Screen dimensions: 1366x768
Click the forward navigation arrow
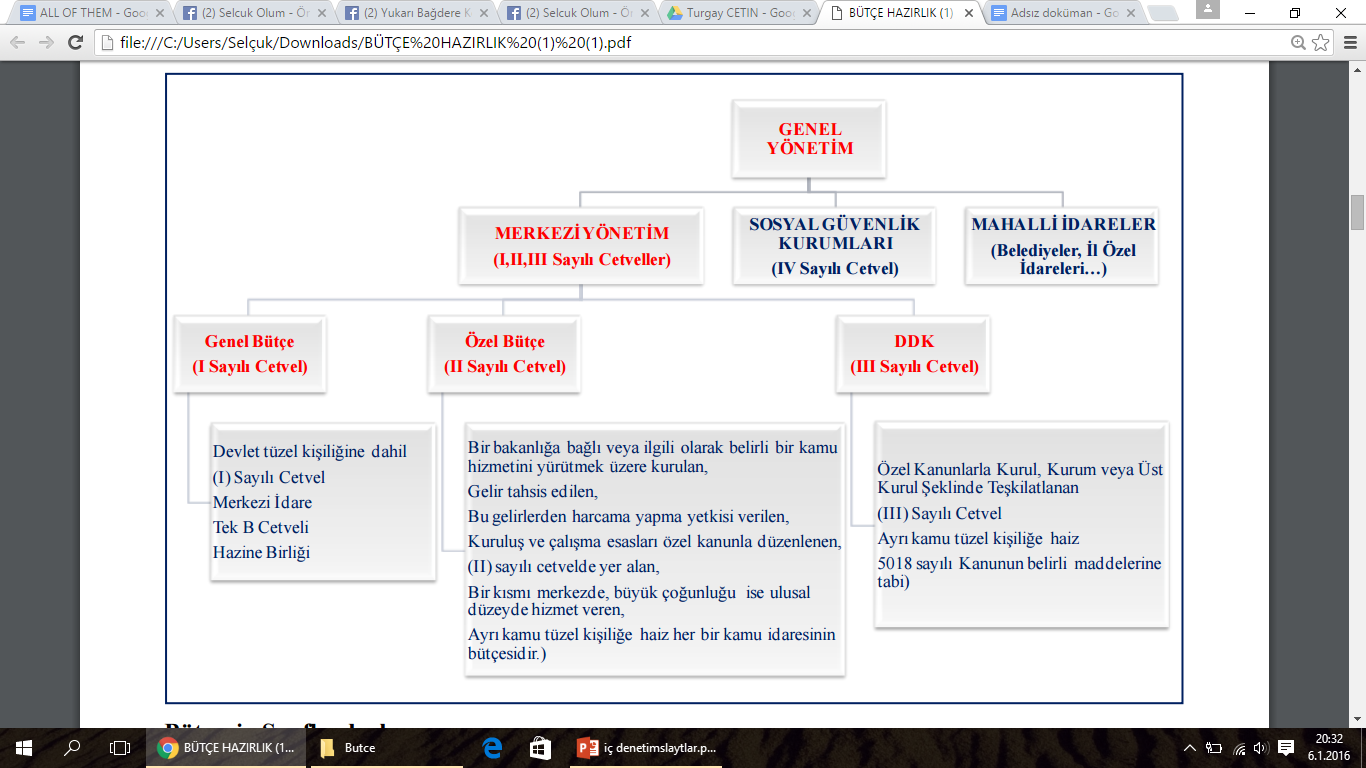coord(46,43)
